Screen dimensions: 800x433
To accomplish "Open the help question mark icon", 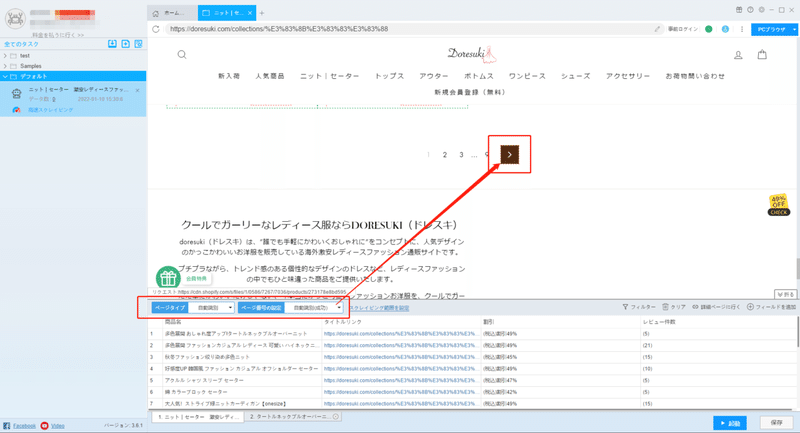I will point(750,10).
